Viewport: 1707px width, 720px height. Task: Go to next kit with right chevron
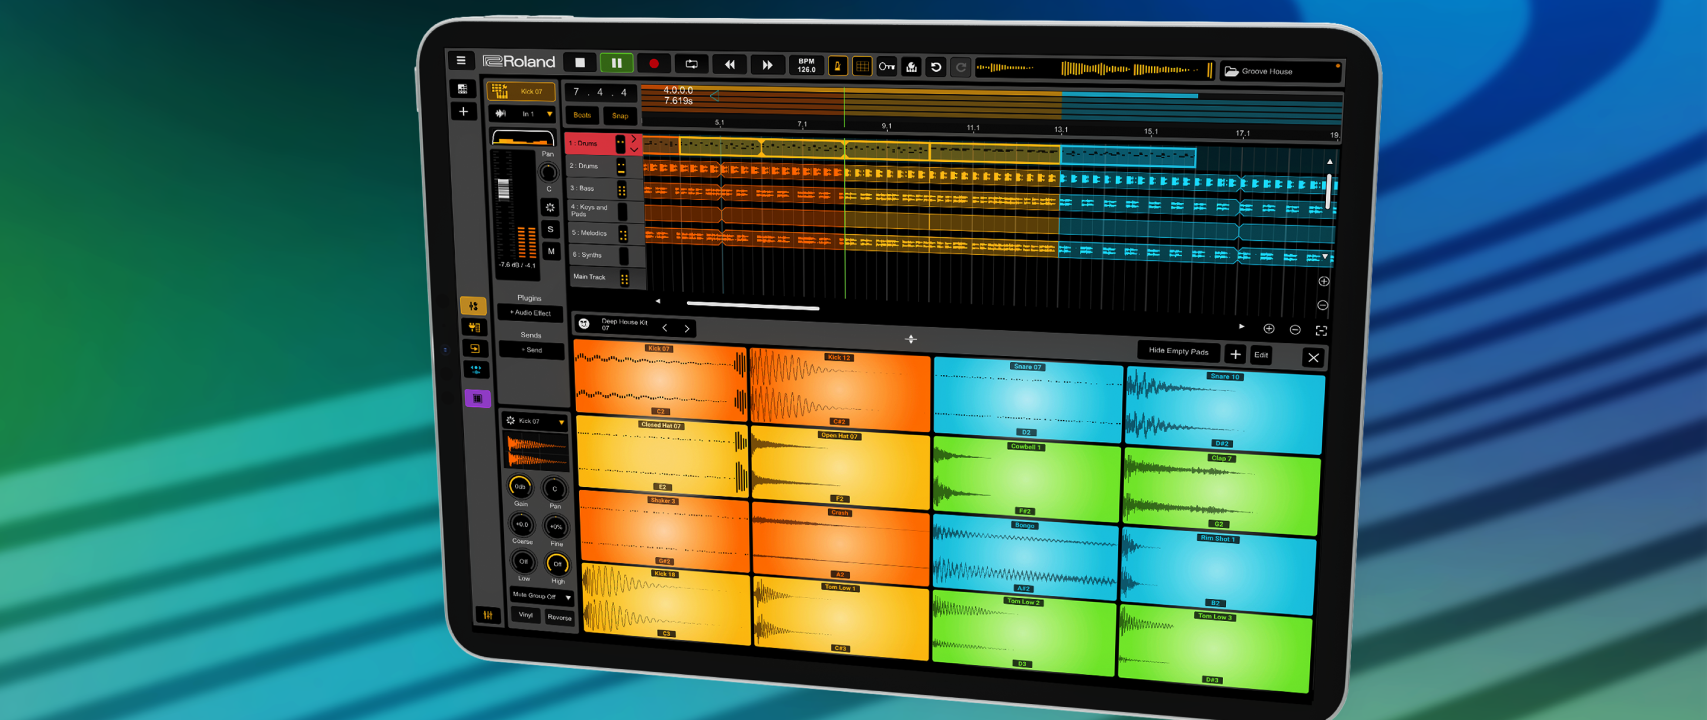[687, 328]
